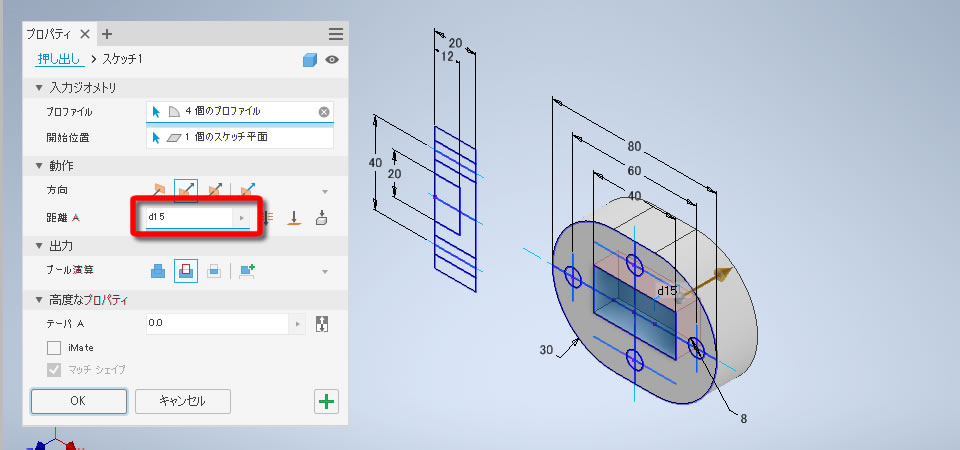Select the 8 hole diameter dimension
This screenshot has width=960, height=450.
(x=743, y=419)
